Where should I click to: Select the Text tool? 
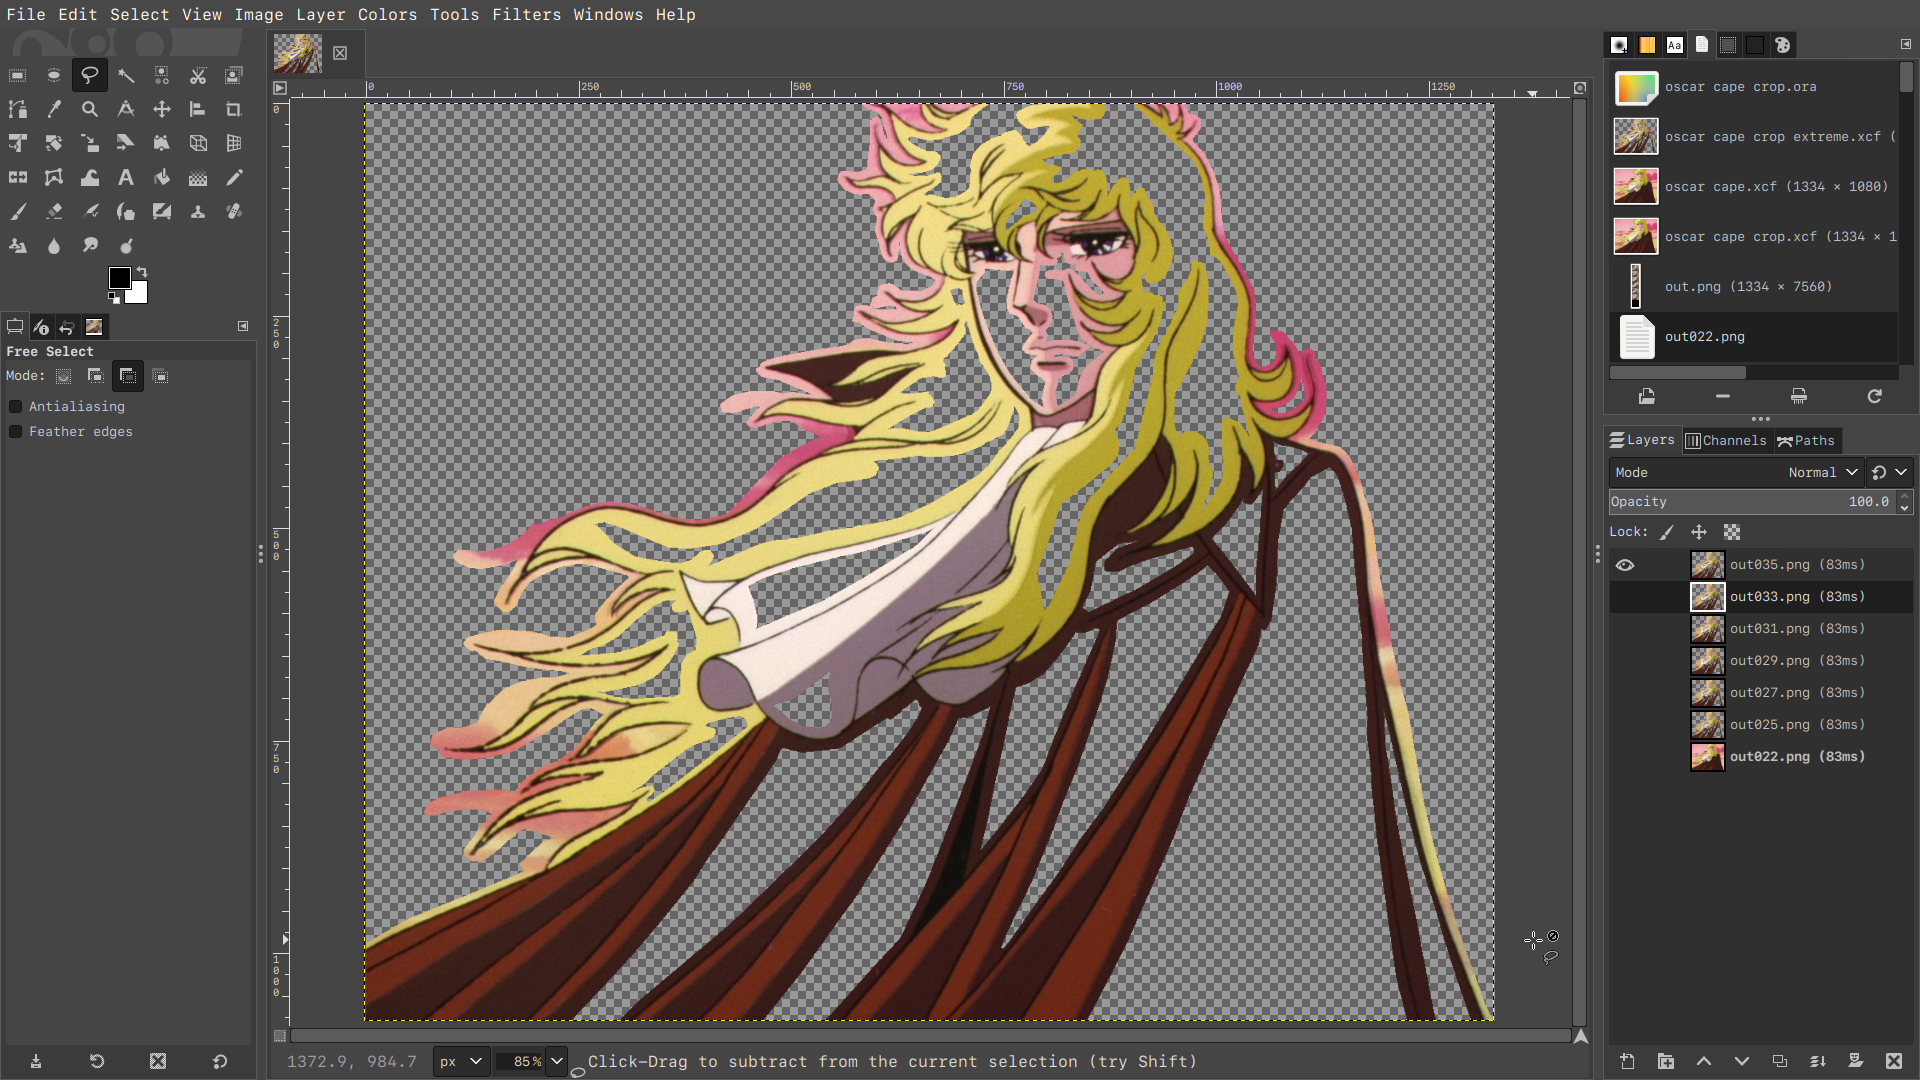click(126, 178)
